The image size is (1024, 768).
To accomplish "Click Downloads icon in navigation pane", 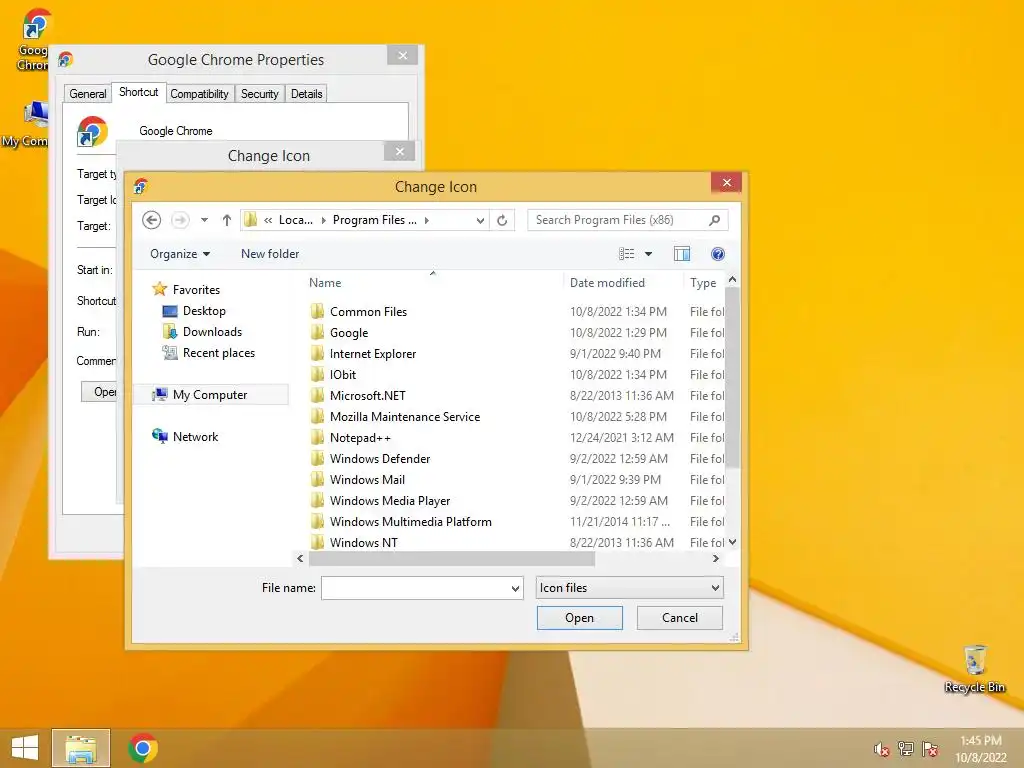I will 170,332.
